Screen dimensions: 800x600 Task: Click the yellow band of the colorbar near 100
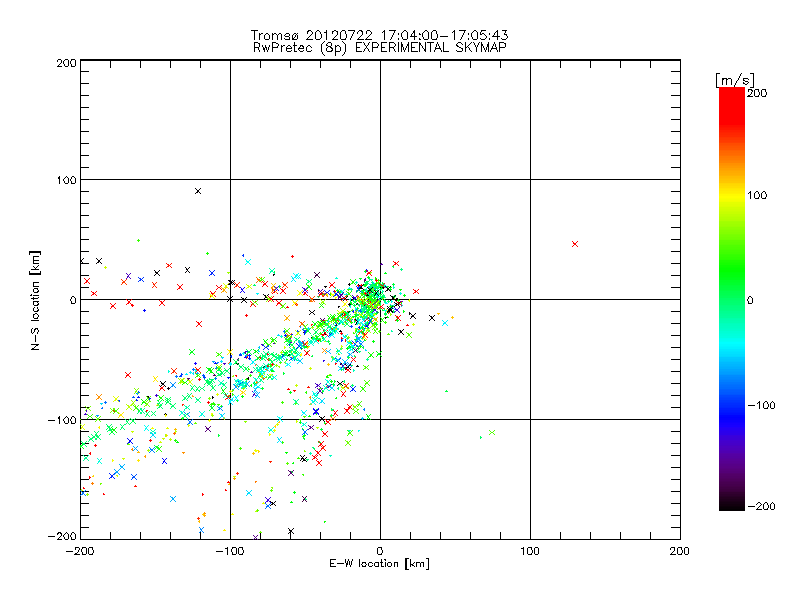pyautogui.click(x=732, y=195)
